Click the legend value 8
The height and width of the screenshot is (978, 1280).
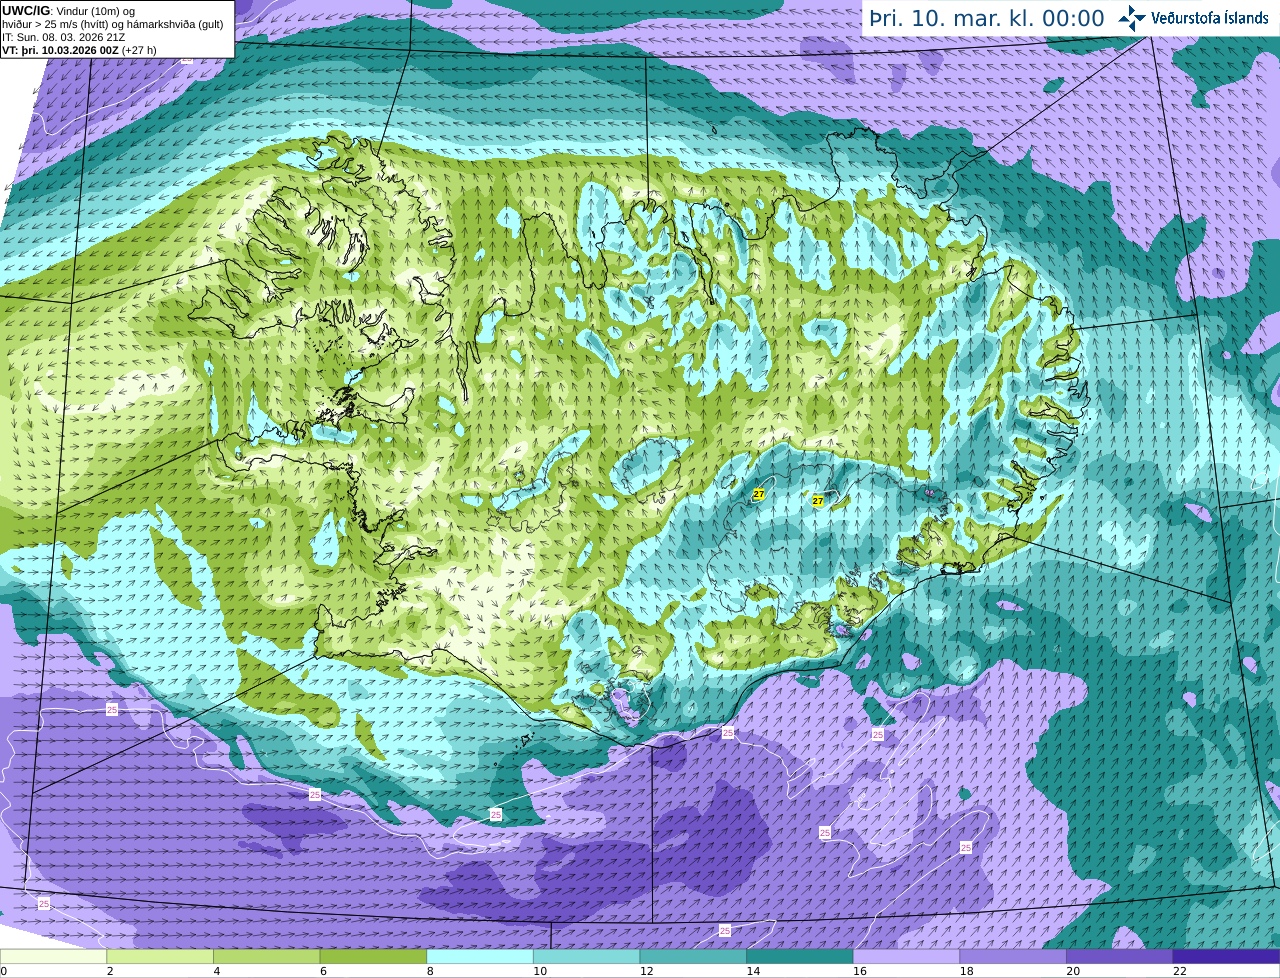430,971
